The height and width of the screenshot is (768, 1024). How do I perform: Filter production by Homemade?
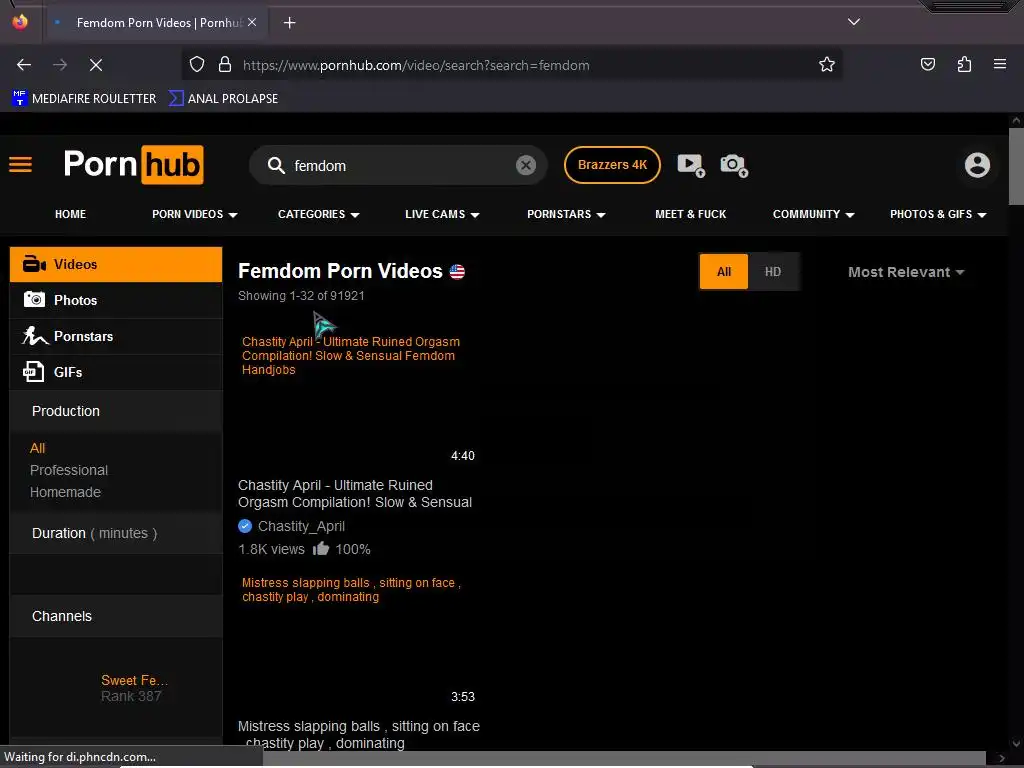coord(65,492)
